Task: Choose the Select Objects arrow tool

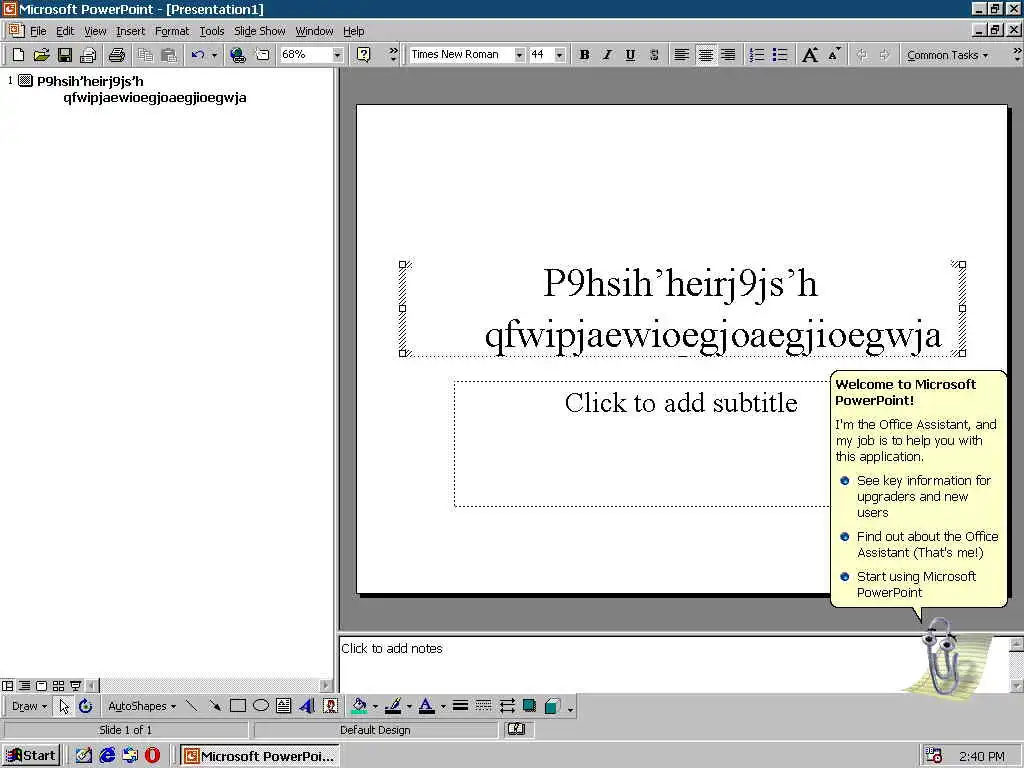Action: (x=64, y=706)
